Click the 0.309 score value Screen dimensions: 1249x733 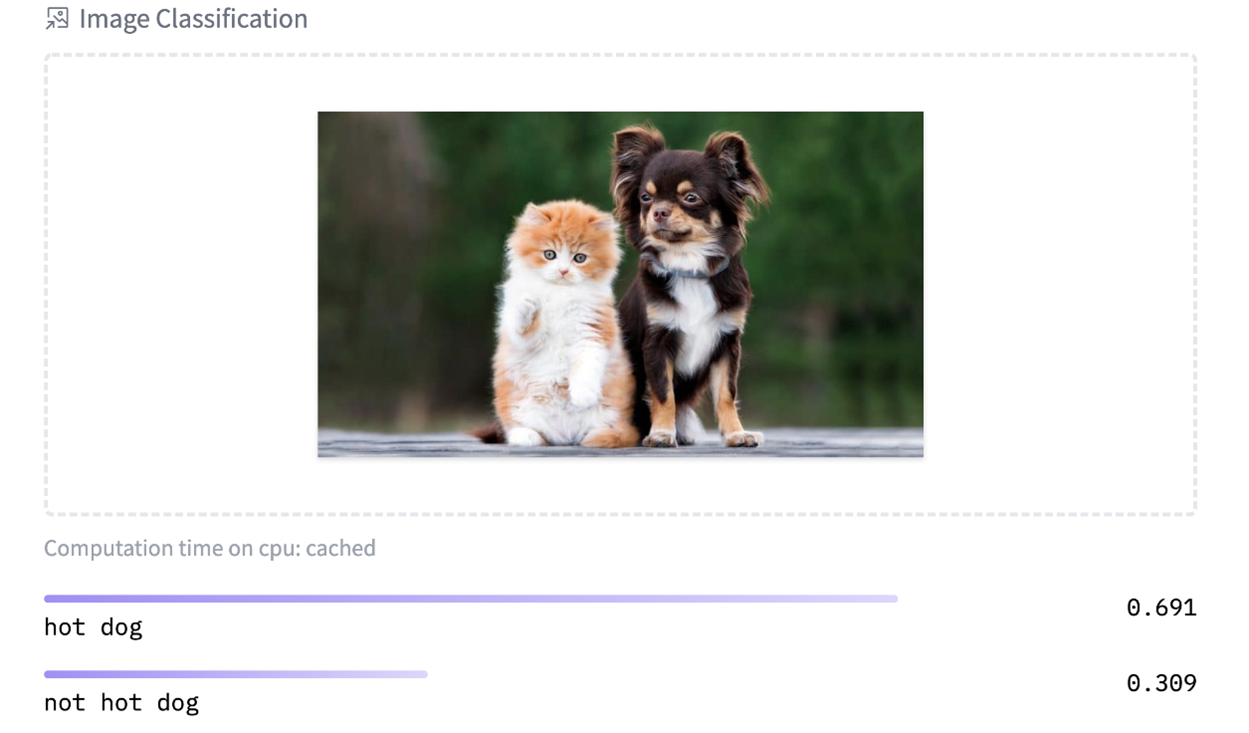[x=1161, y=683]
